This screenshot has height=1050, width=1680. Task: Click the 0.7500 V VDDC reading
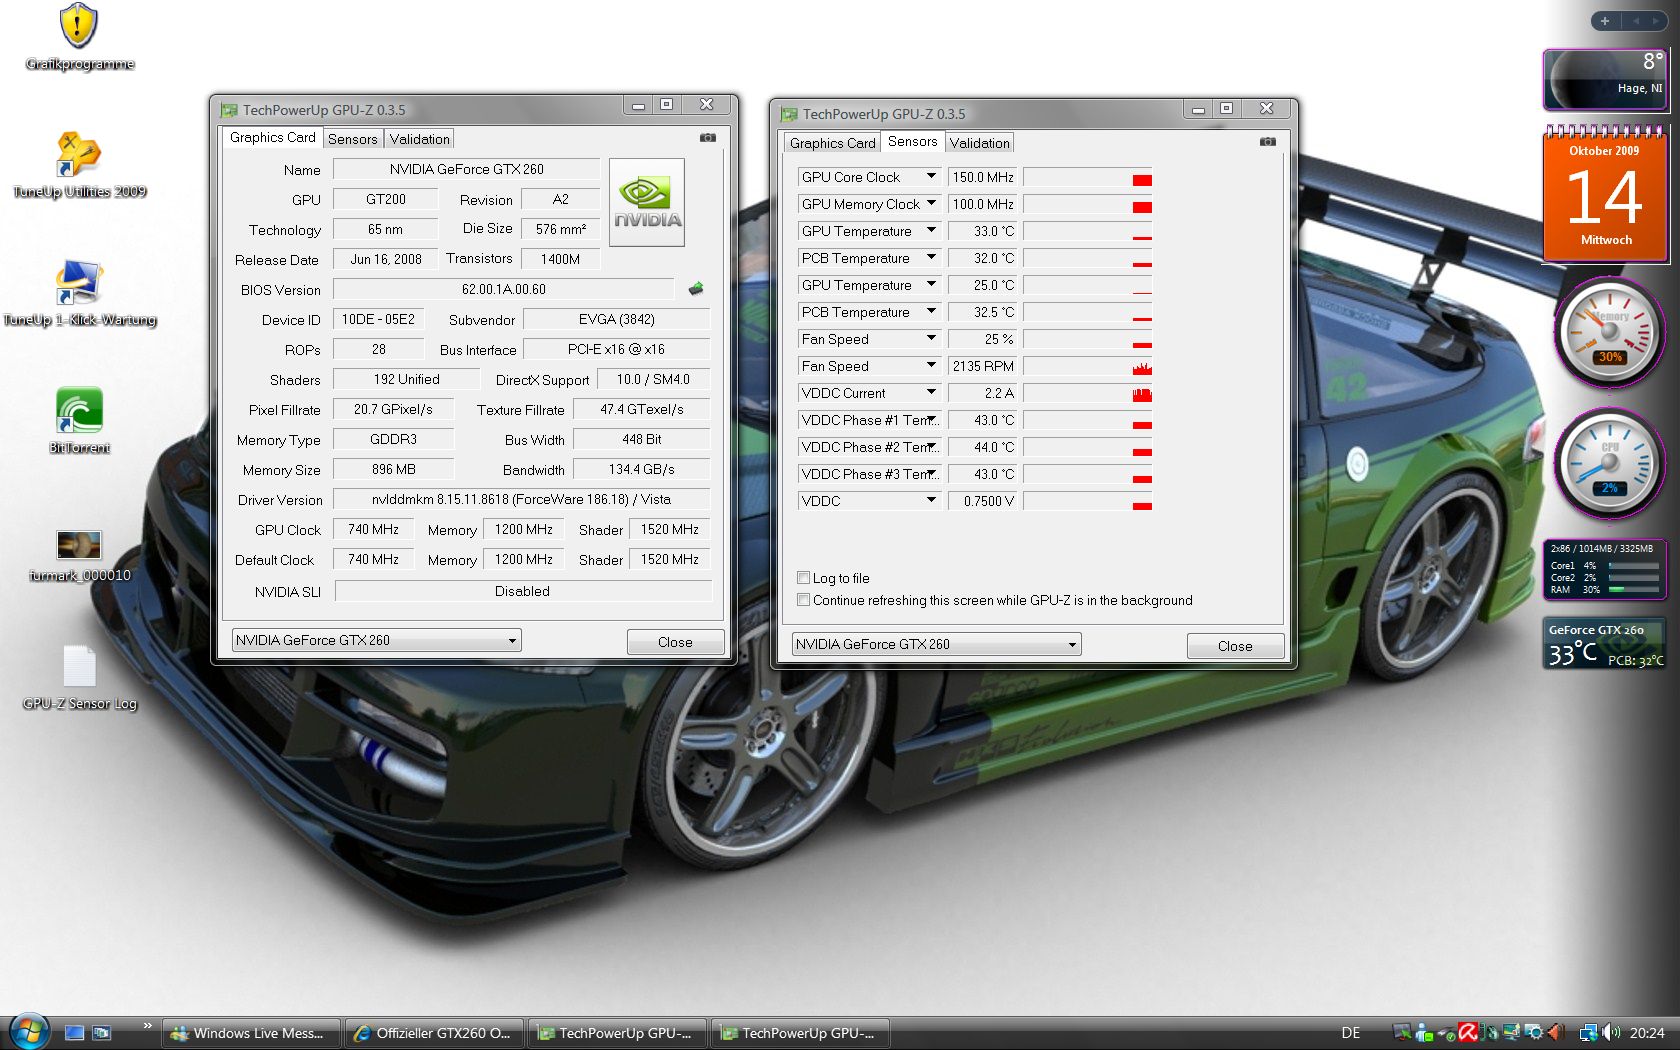[x=982, y=501]
